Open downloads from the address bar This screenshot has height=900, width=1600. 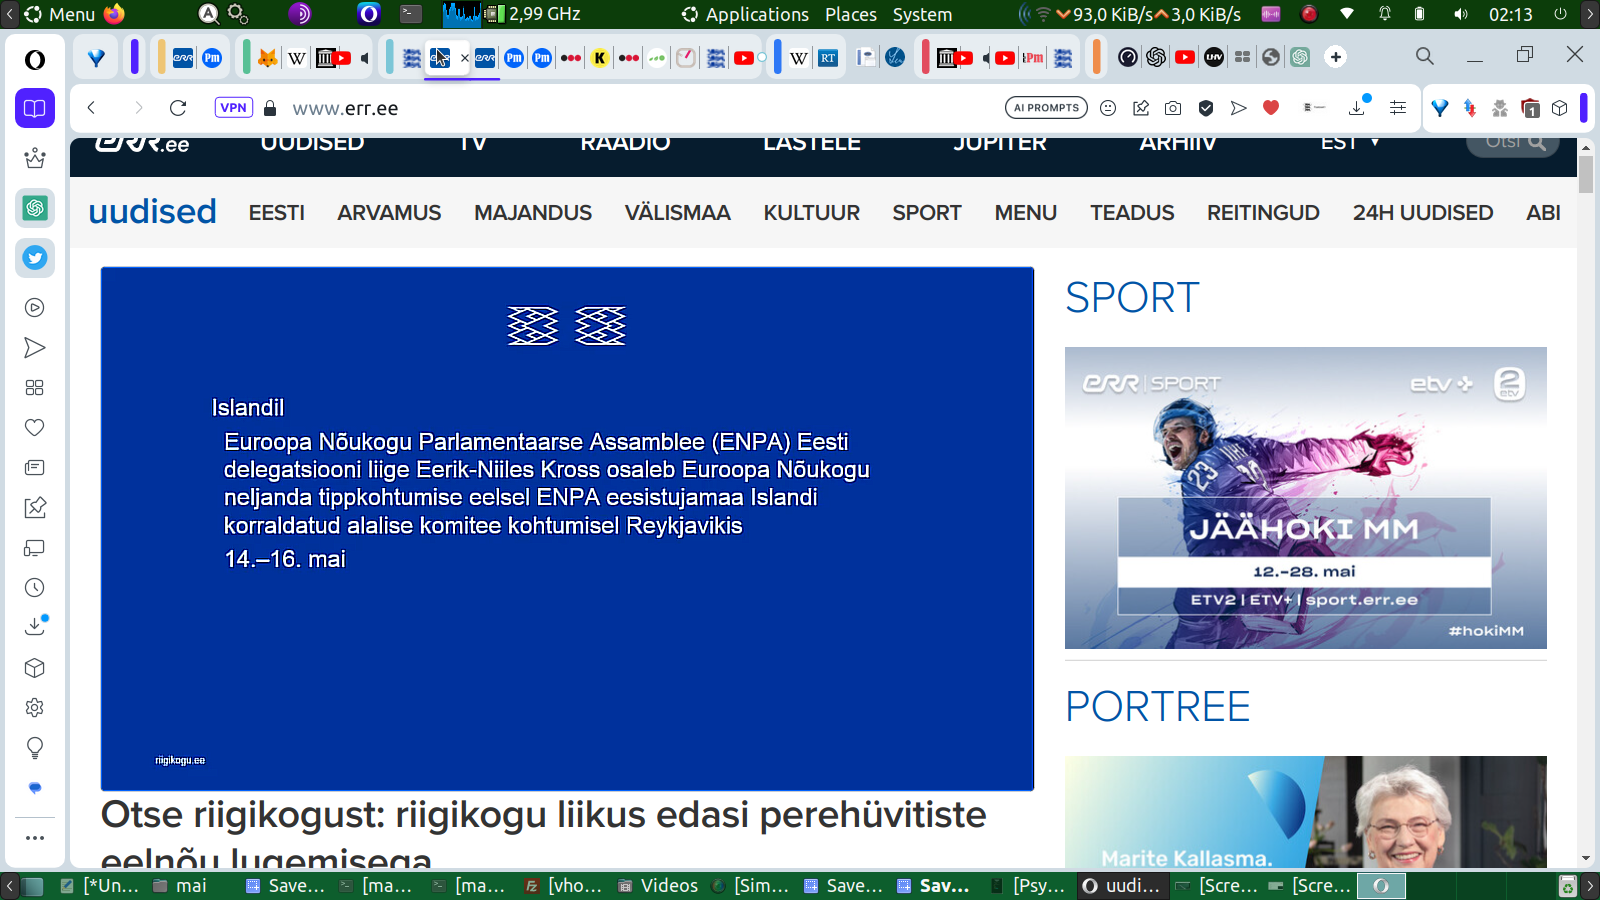point(1358,106)
